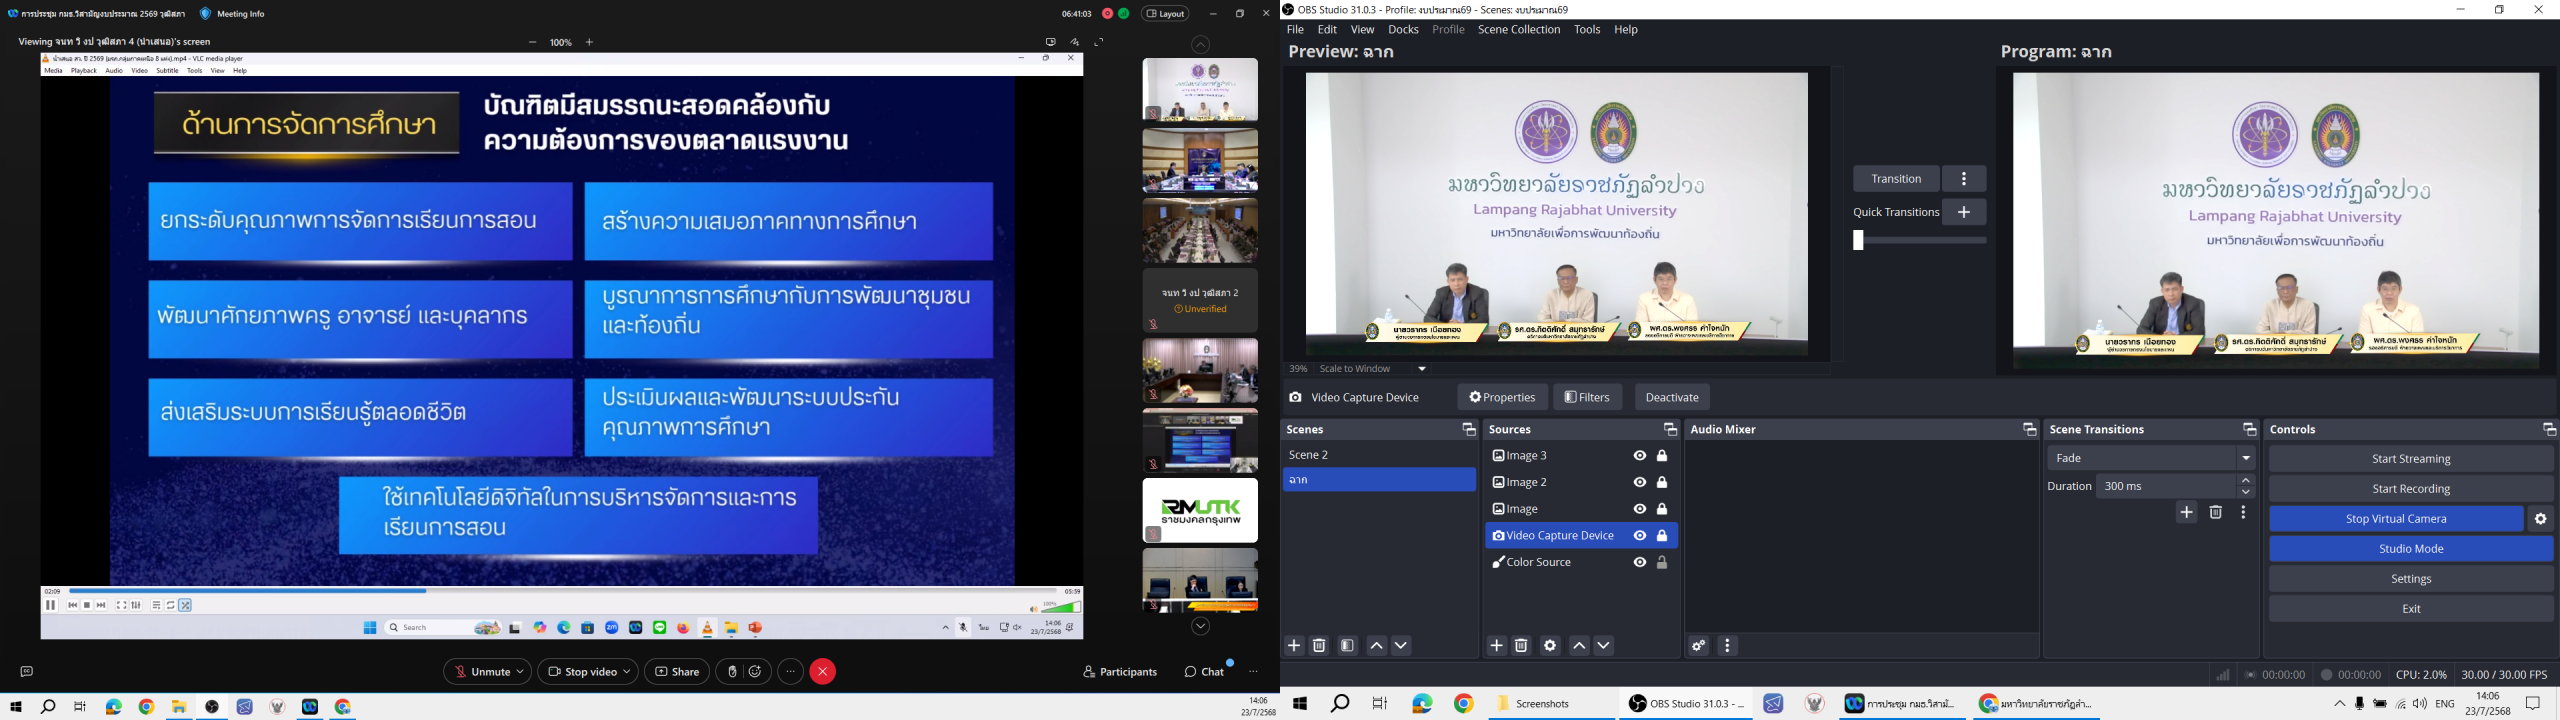Screen dimensions: 2560x720
Task: Click Start Streaming button
Action: point(2411,459)
